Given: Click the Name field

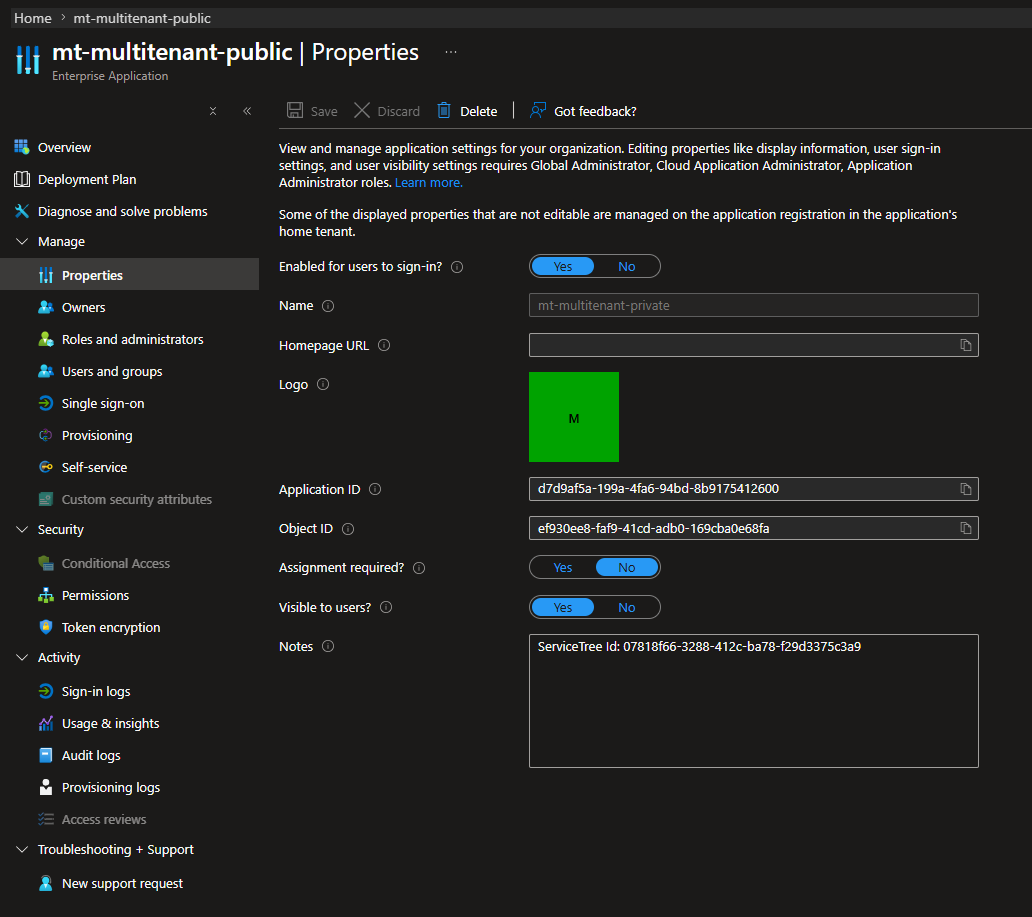Looking at the screenshot, I should pos(754,305).
